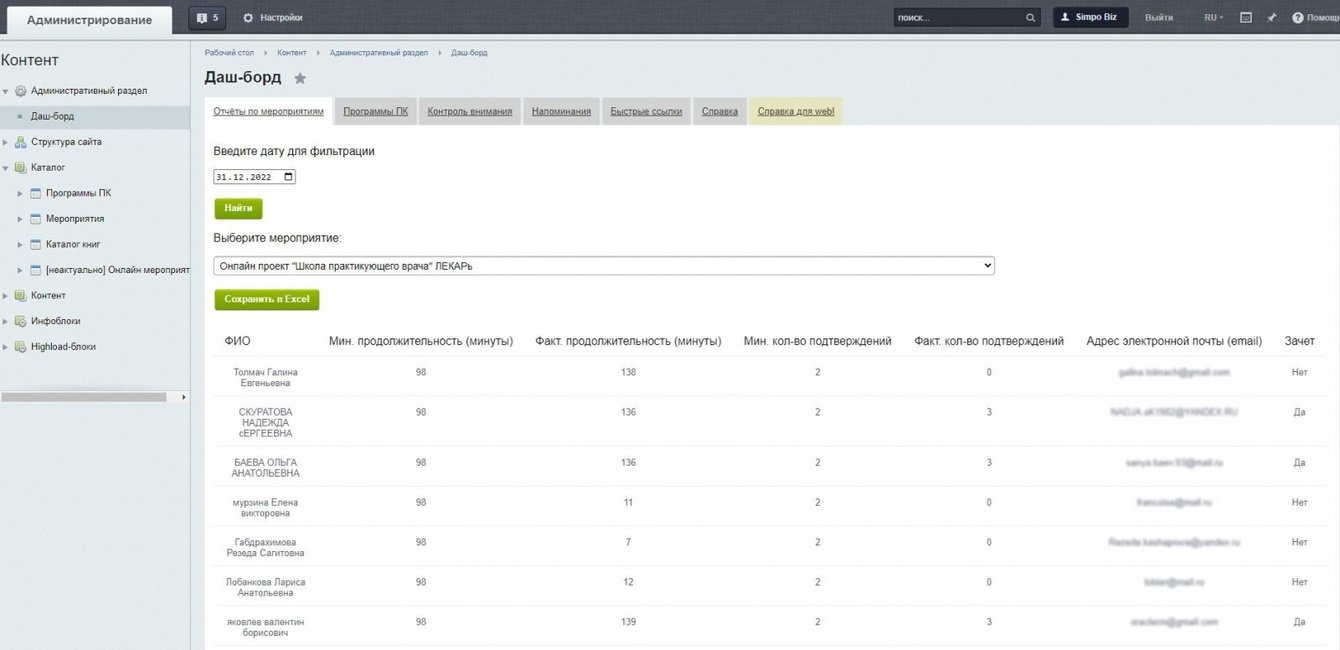Open the Контроль внимания tab
The image size is (1340, 650).
pyautogui.click(x=470, y=112)
